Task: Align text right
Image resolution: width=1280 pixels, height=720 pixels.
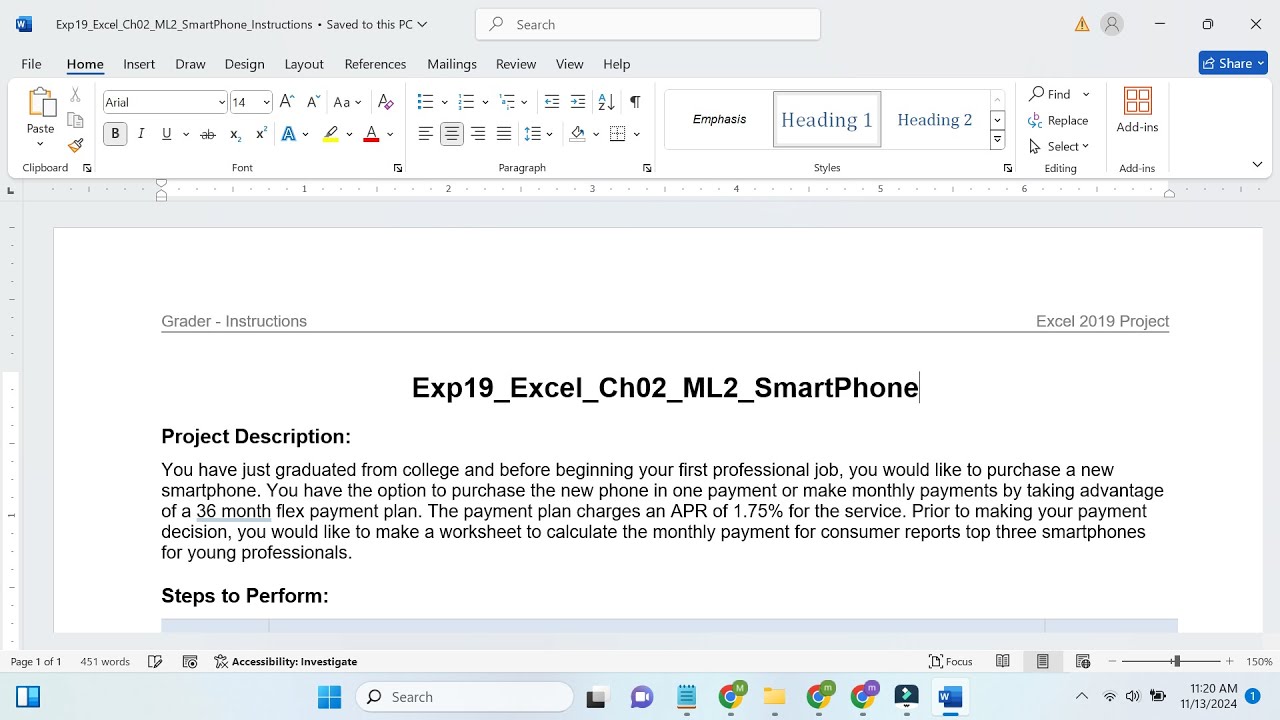Action: click(x=478, y=134)
